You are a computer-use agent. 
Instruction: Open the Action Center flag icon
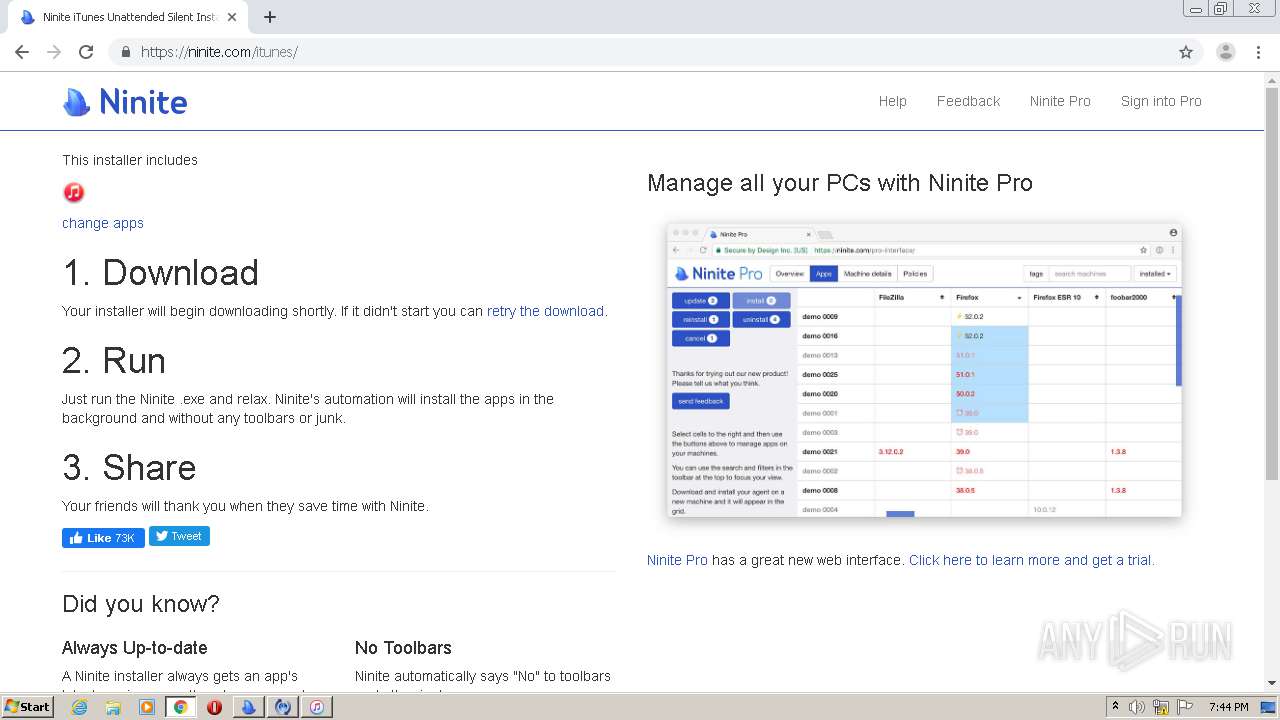click(1185, 707)
